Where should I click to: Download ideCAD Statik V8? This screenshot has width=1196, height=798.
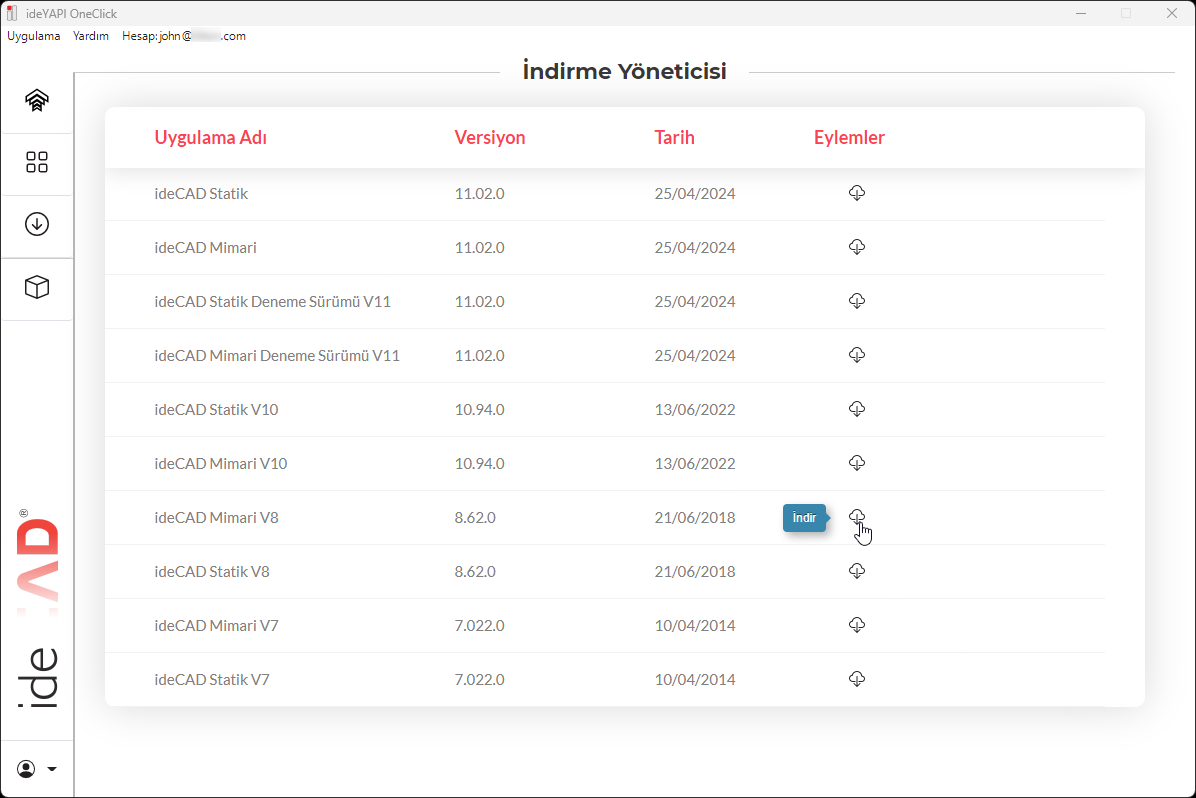coord(856,571)
